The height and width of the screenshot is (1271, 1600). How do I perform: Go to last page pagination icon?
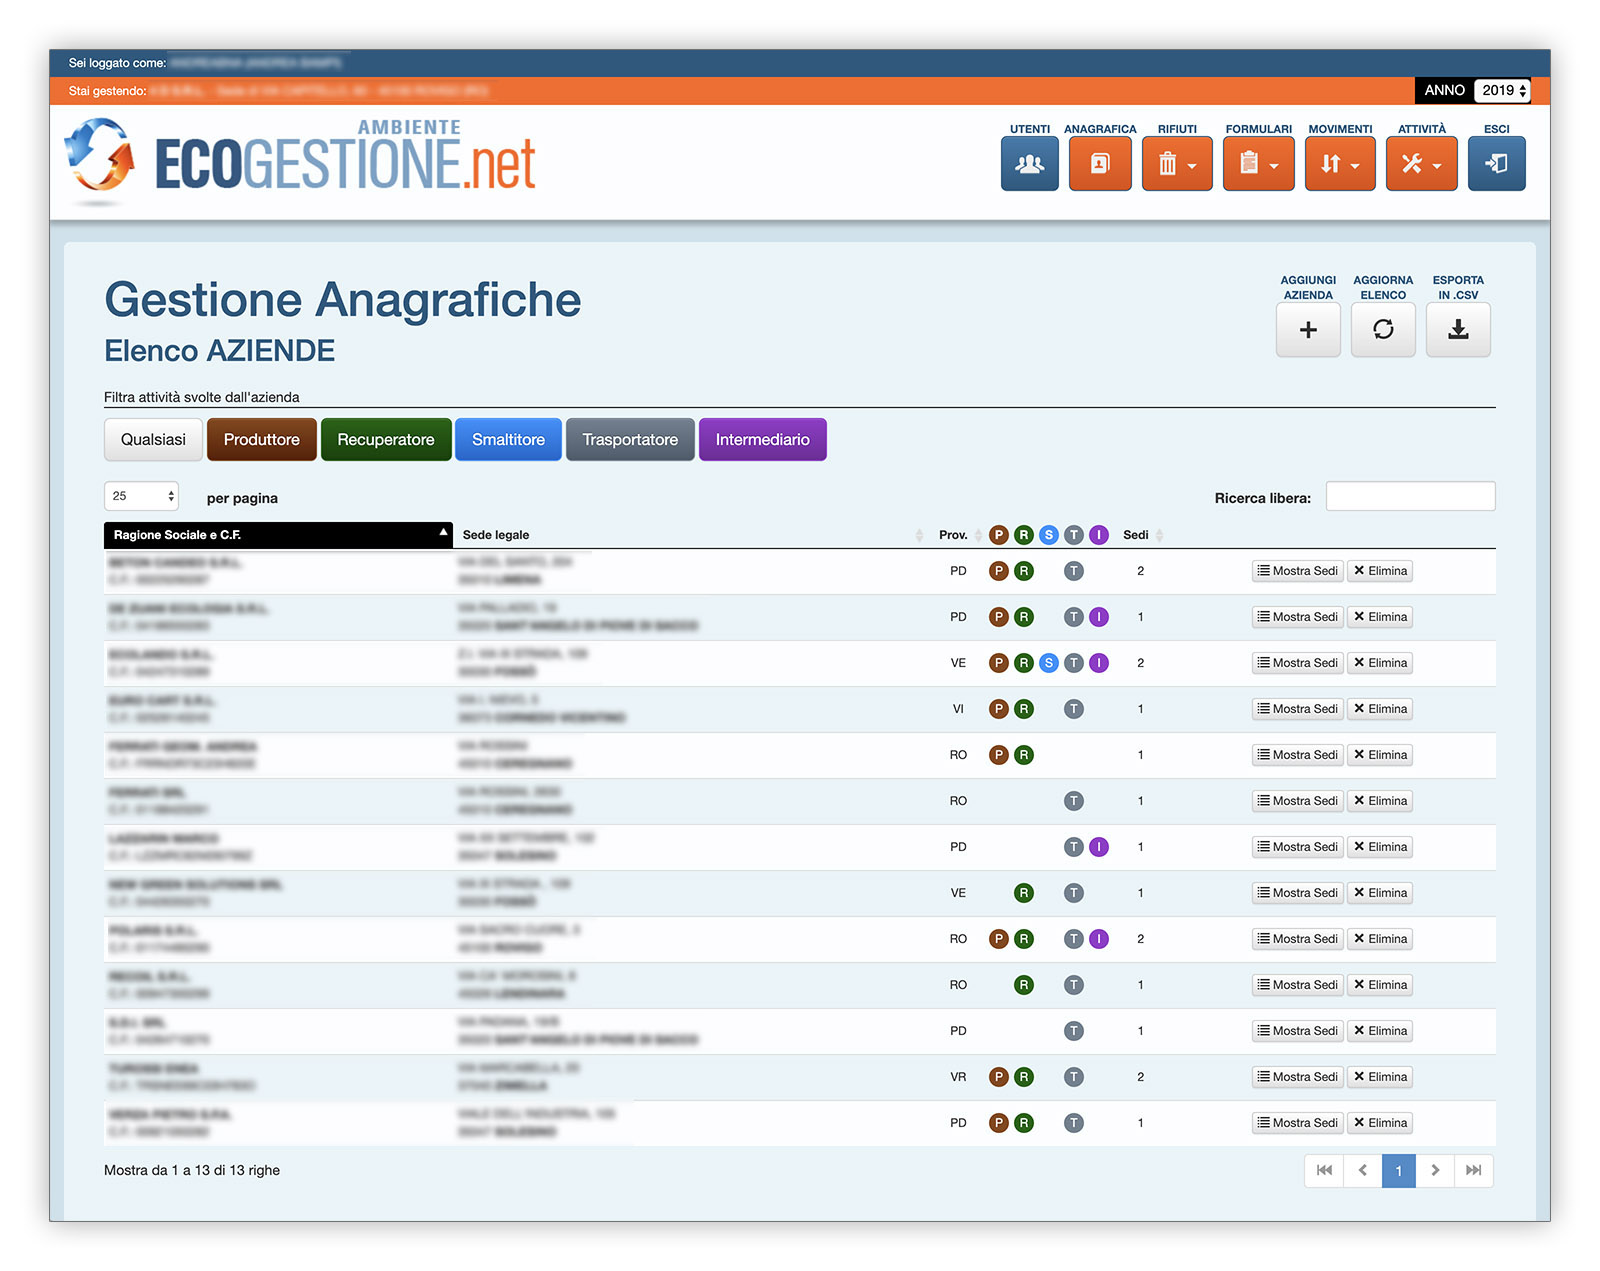(x=1473, y=1171)
